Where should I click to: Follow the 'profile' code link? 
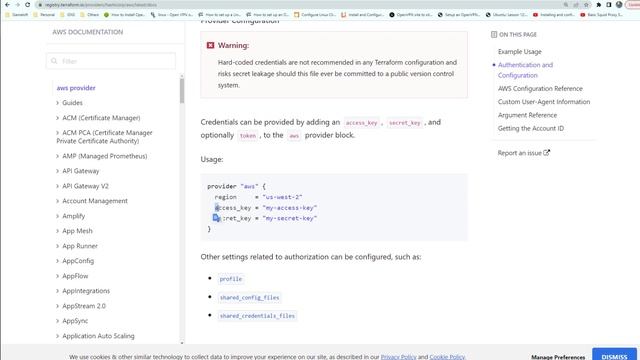click(231, 279)
